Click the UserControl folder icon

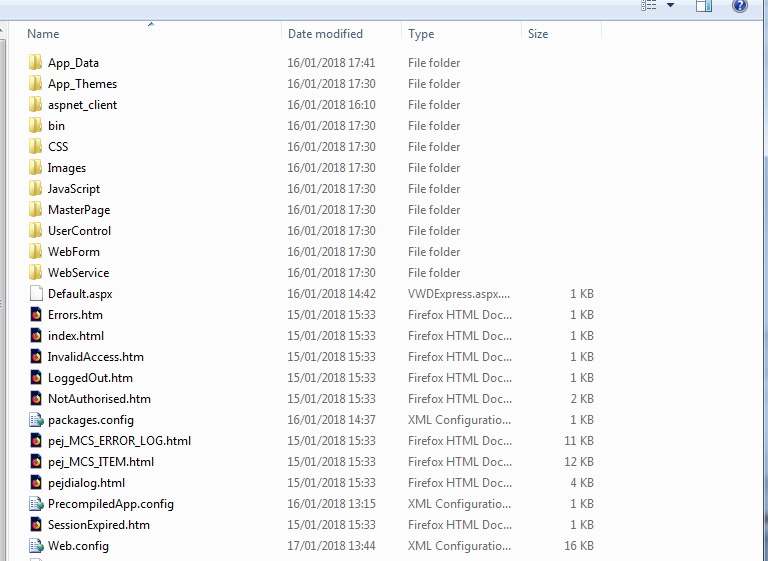(x=35, y=230)
